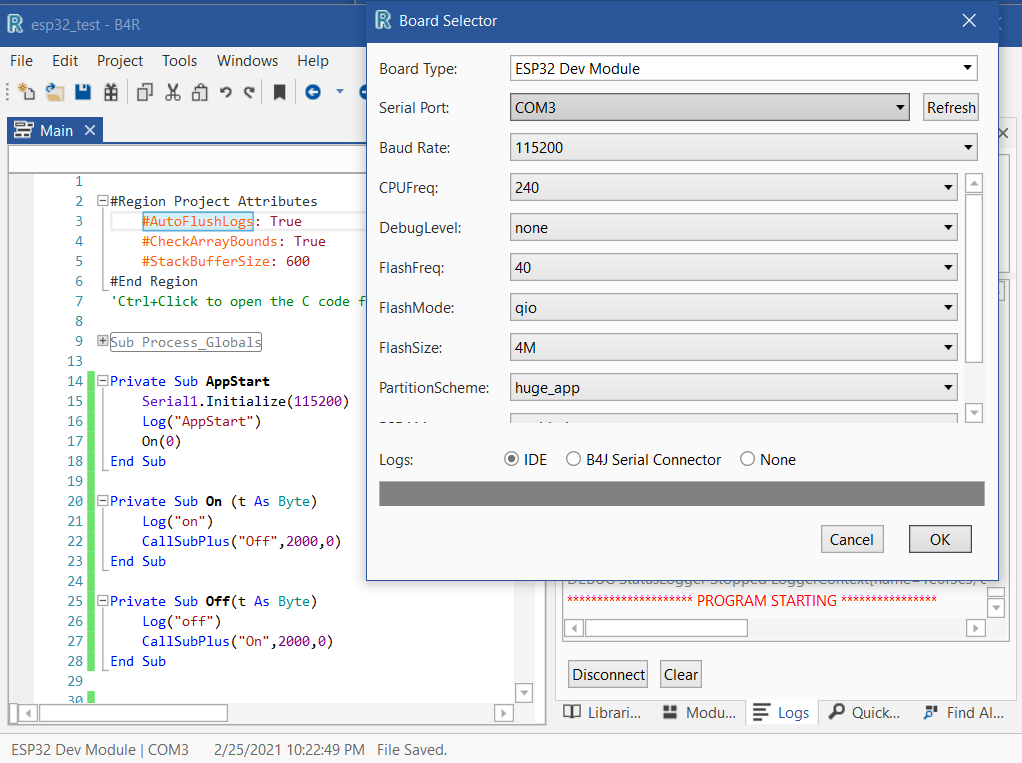Viewport: 1022px width, 763px height.
Task: Click the Open project folder icon
Action: tap(54, 92)
